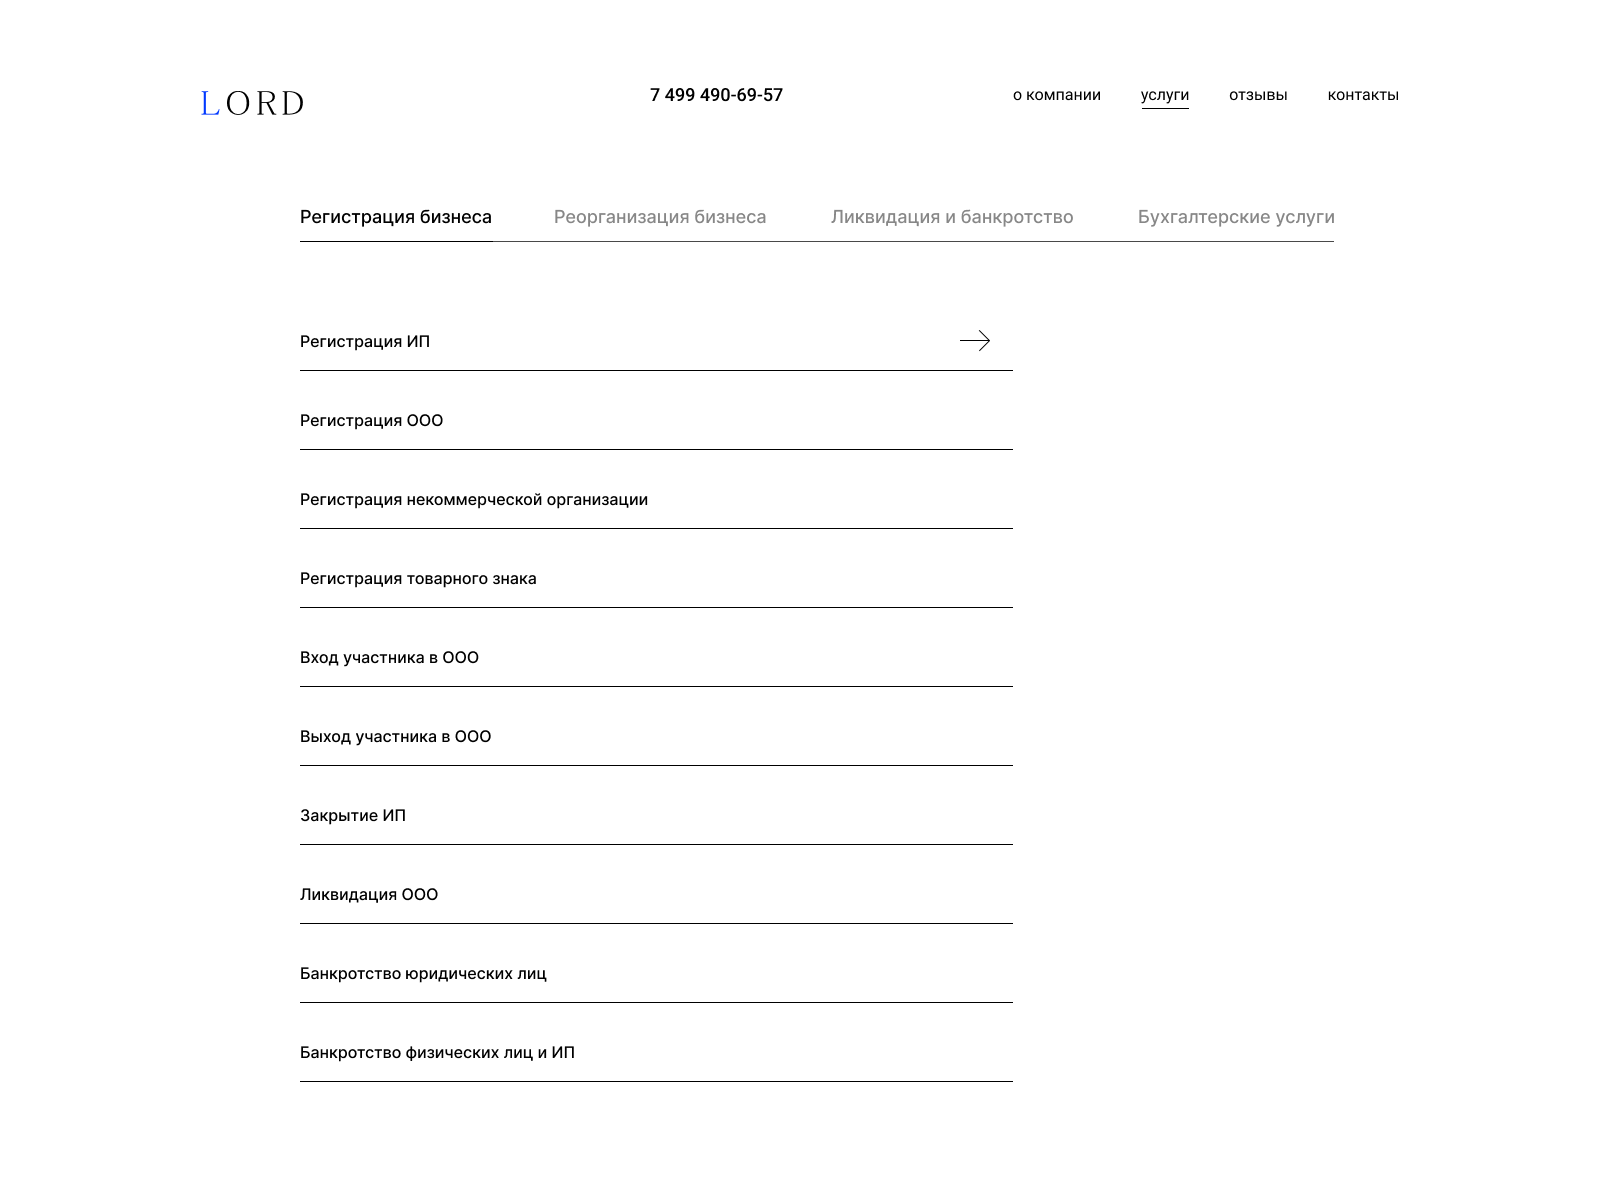The width and height of the screenshot is (1600, 1194).
Task: Switch to the «Бухгалтерские услуги» tab
Action: tap(1236, 217)
